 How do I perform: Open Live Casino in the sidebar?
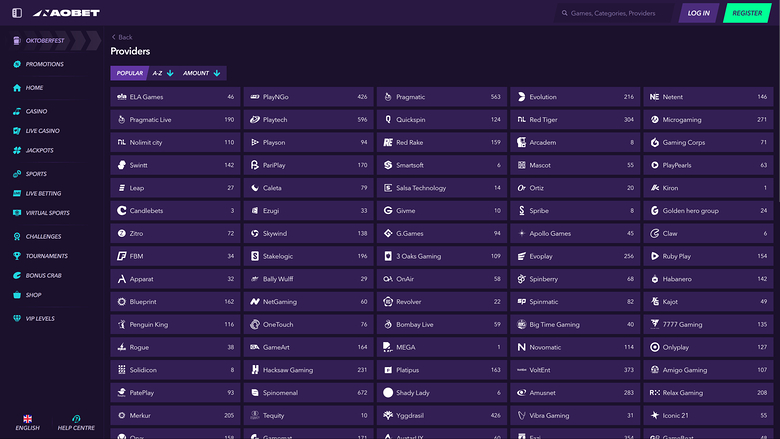(x=36, y=131)
